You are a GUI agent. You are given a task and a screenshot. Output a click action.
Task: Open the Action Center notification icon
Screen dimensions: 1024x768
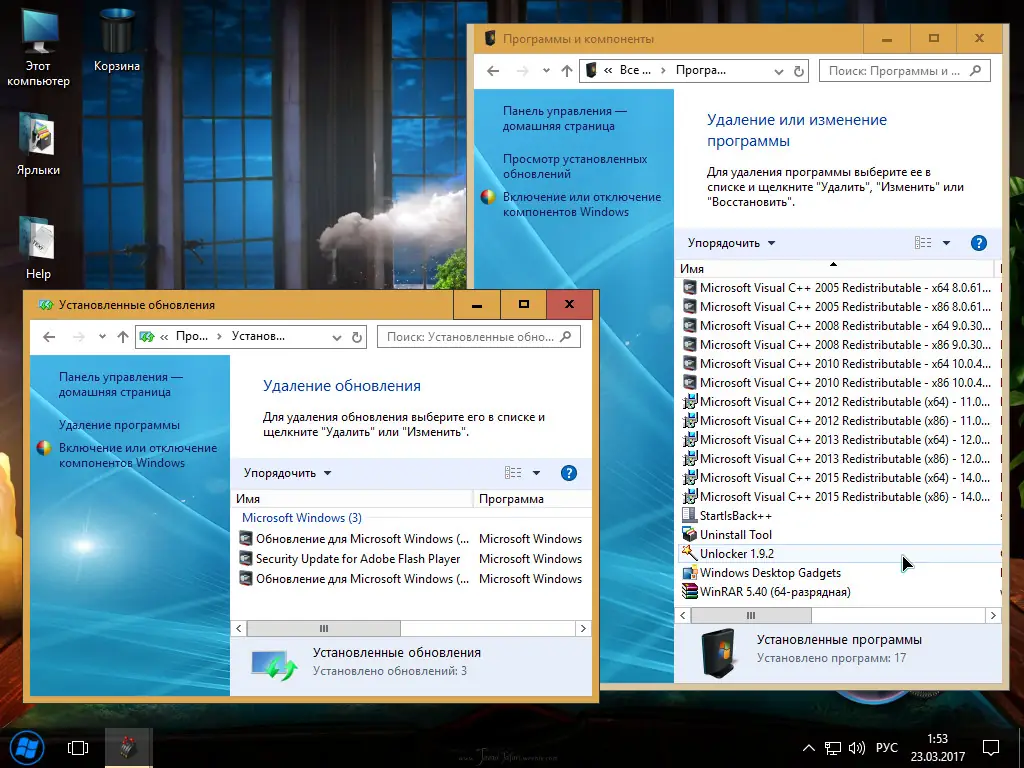(991, 748)
